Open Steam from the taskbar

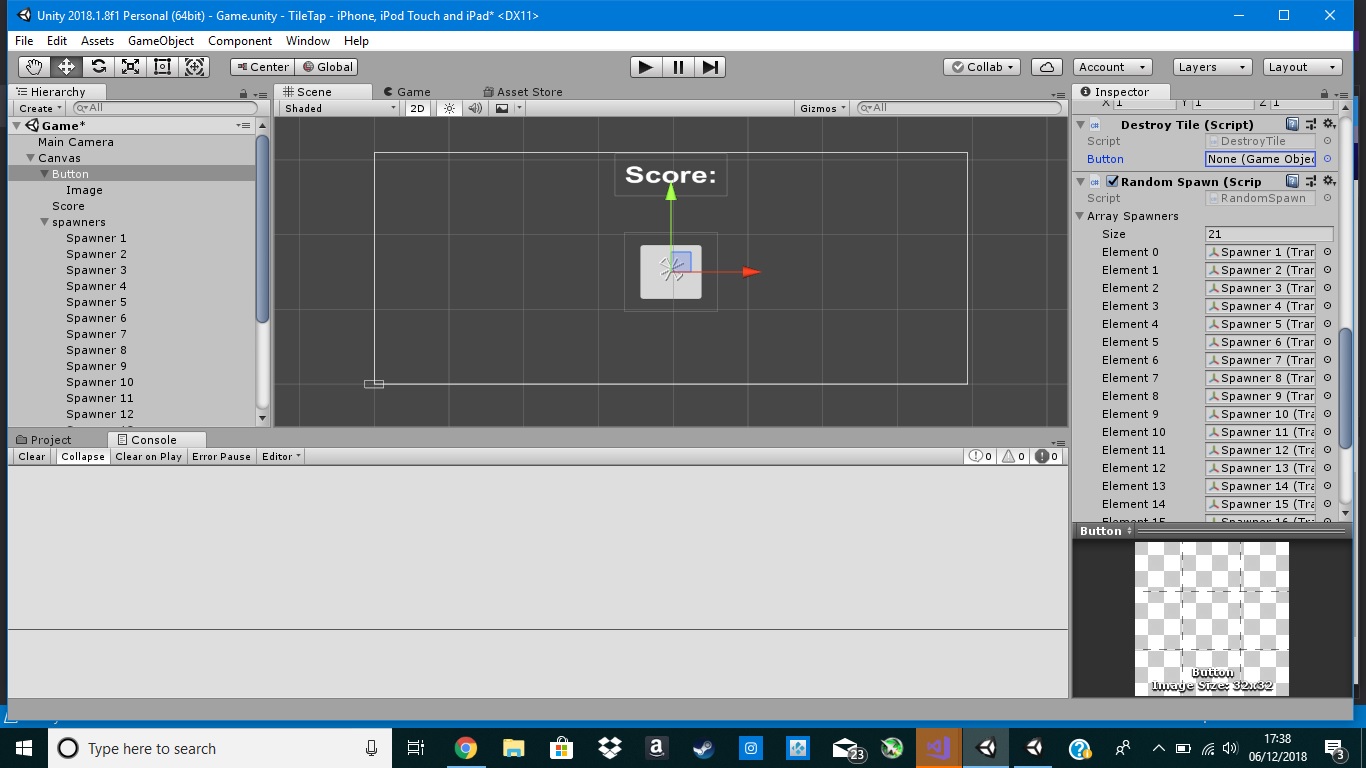tap(703, 748)
